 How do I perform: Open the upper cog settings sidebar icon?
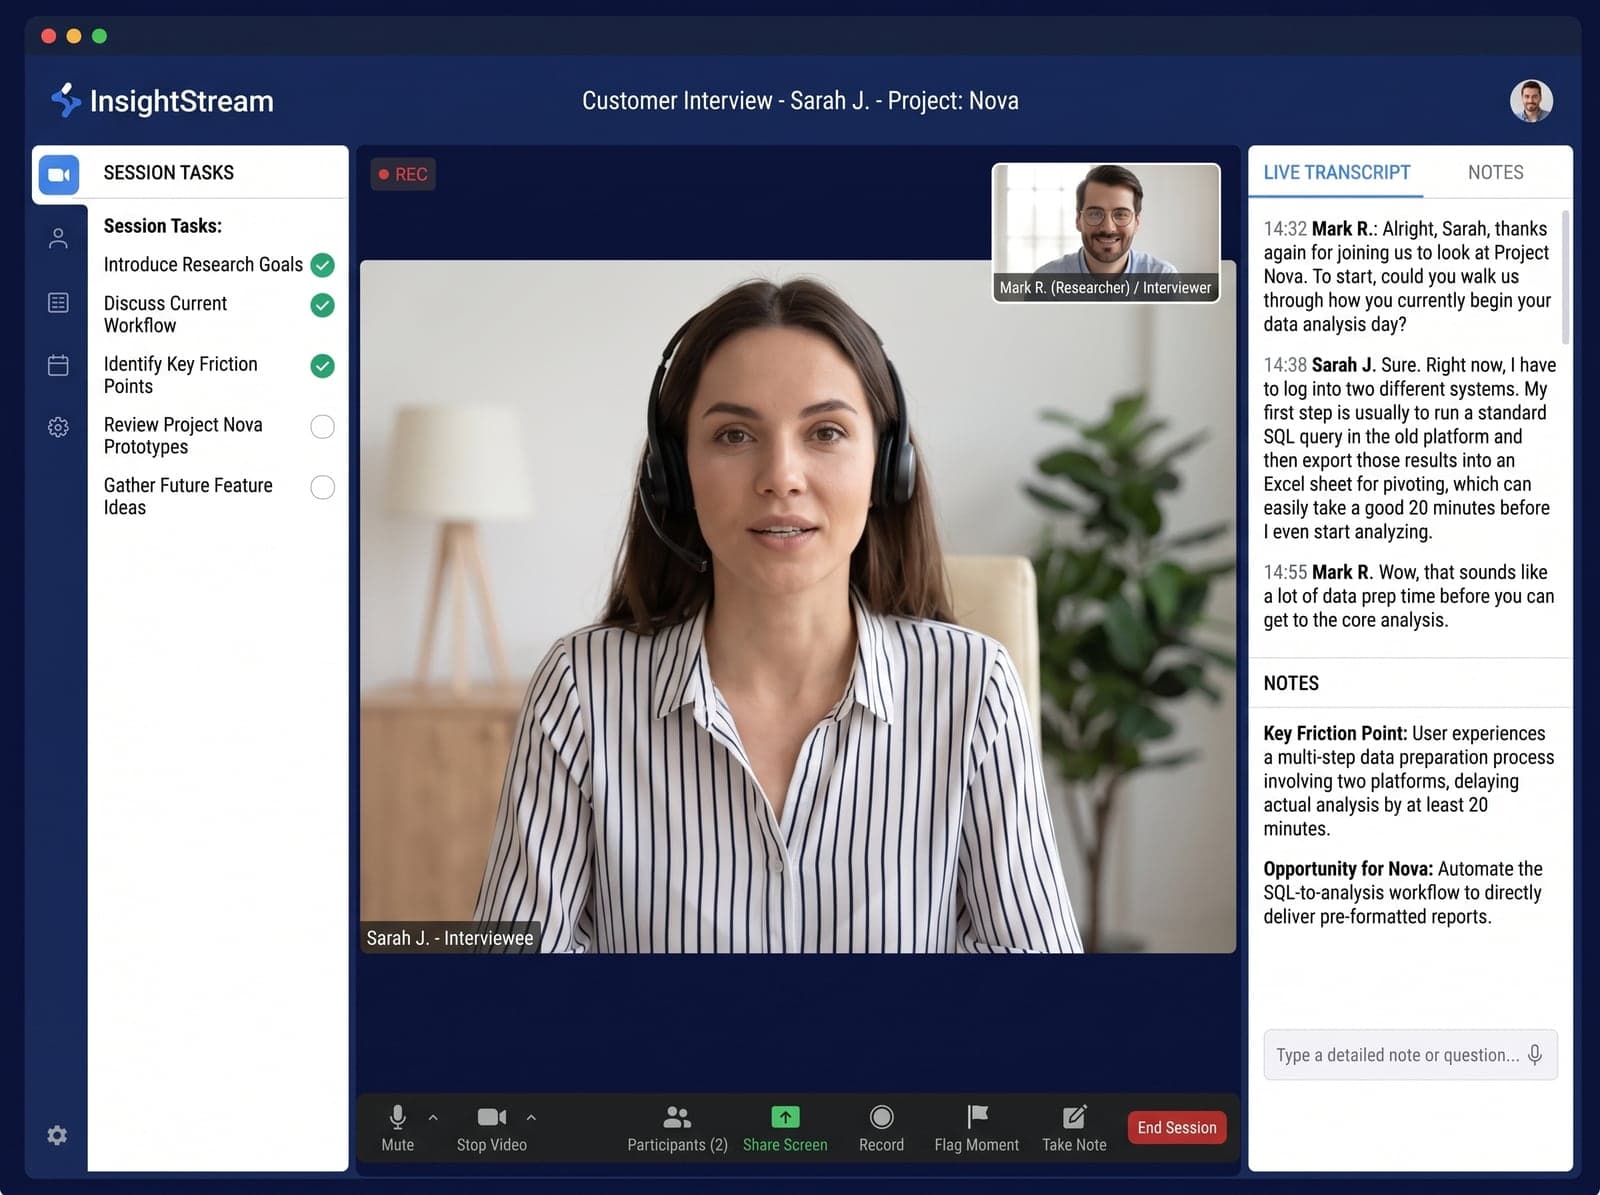tap(58, 427)
